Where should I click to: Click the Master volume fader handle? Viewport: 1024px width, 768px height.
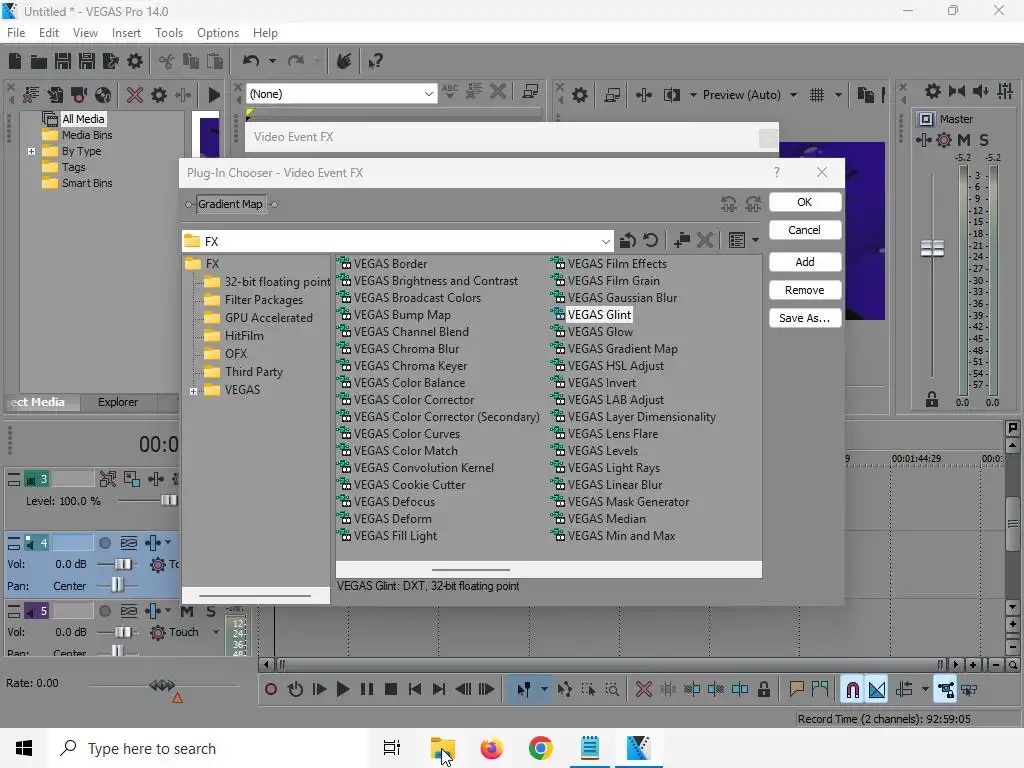click(x=932, y=248)
